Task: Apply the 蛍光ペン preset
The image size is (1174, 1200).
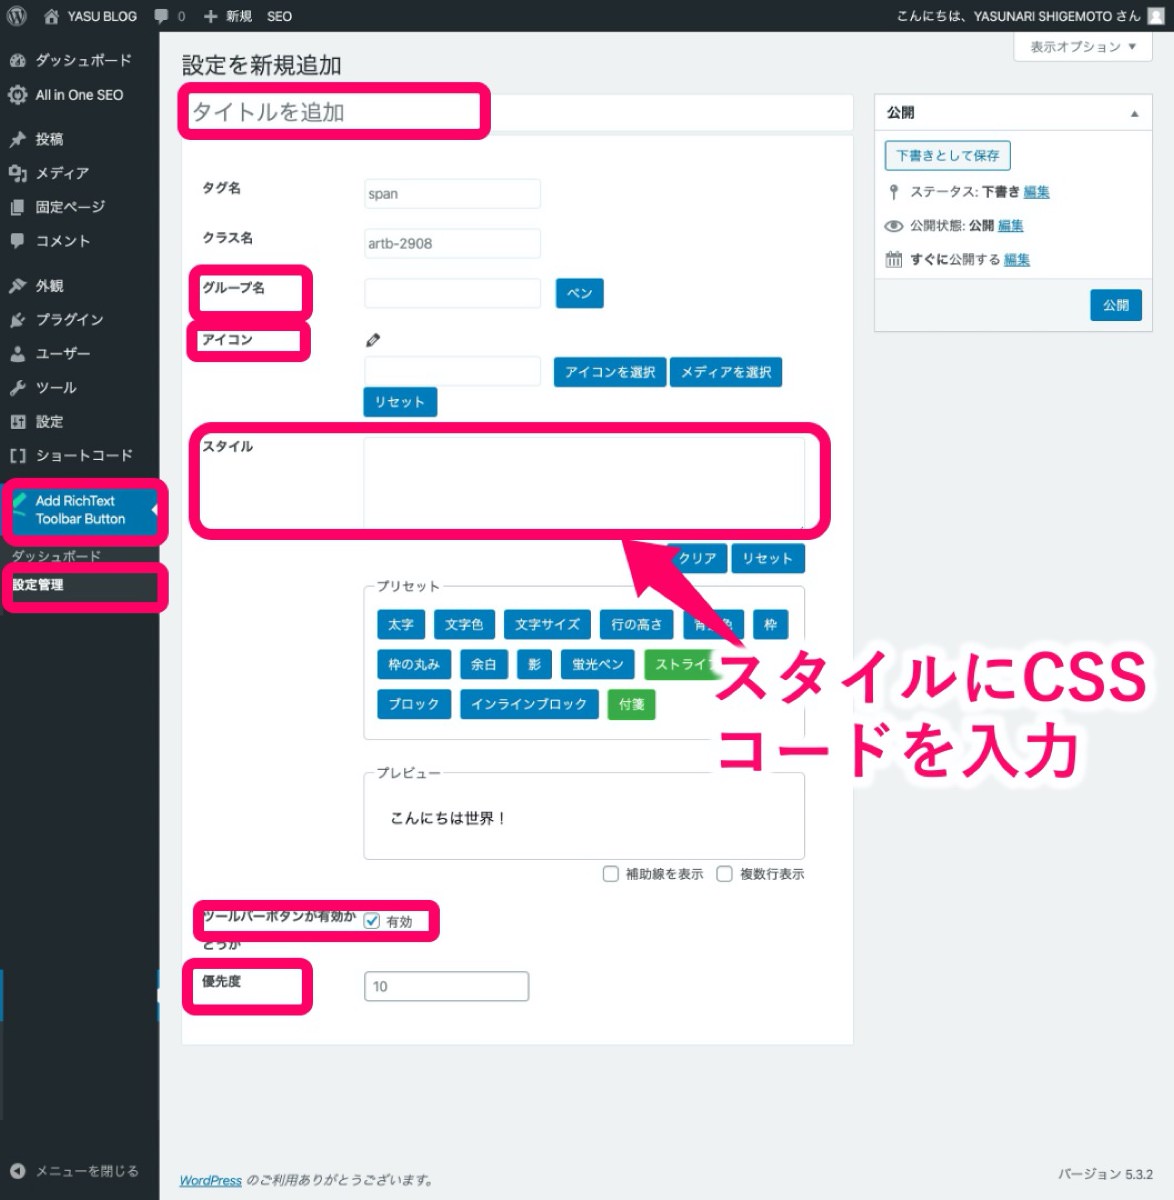Action: [x=597, y=664]
